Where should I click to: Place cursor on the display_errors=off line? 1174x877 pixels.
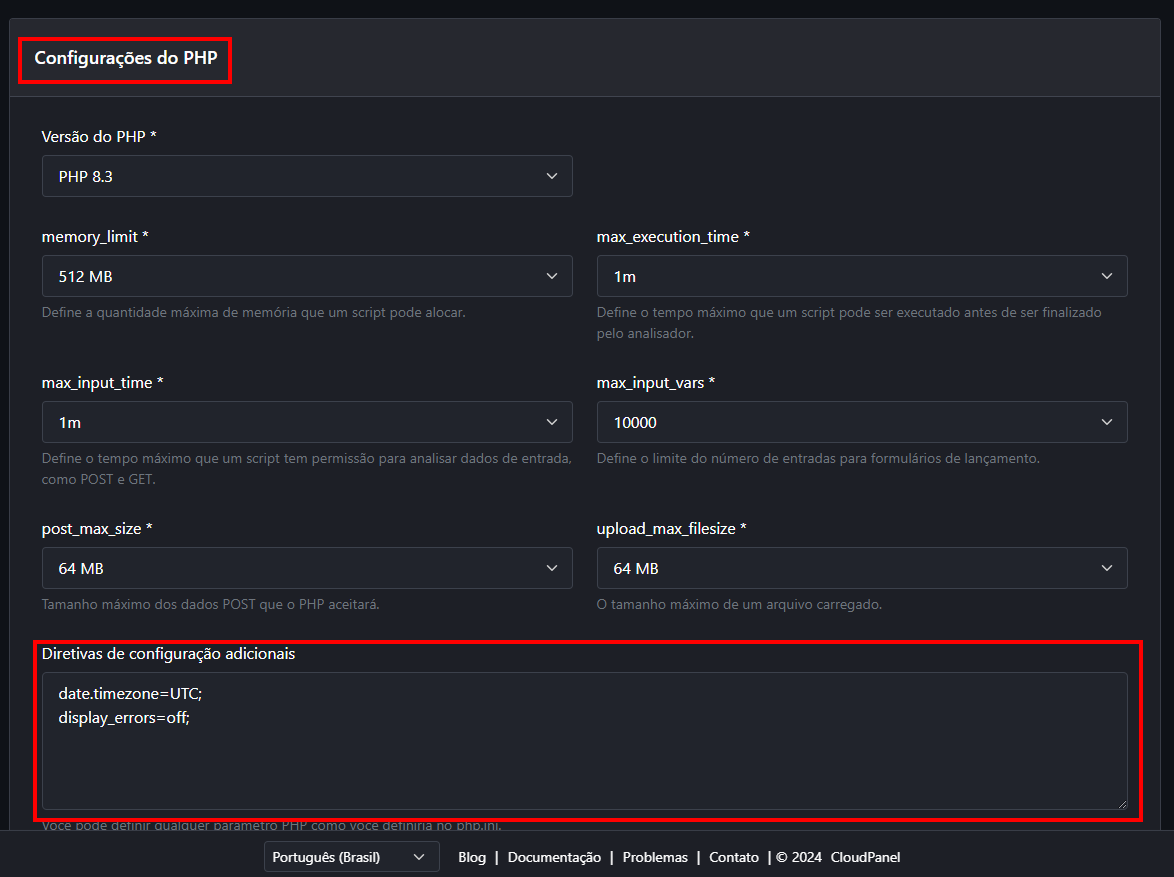tap(123, 717)
